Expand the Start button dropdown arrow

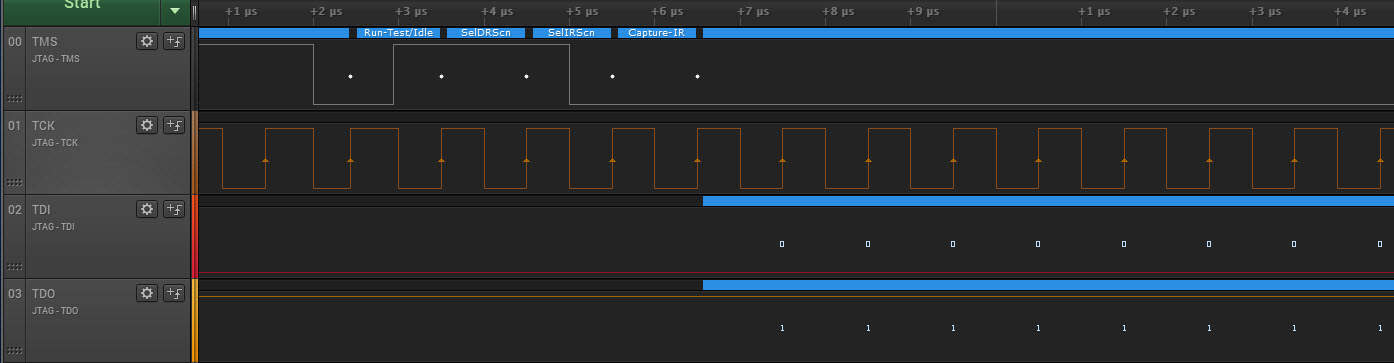tap(176, 10)
